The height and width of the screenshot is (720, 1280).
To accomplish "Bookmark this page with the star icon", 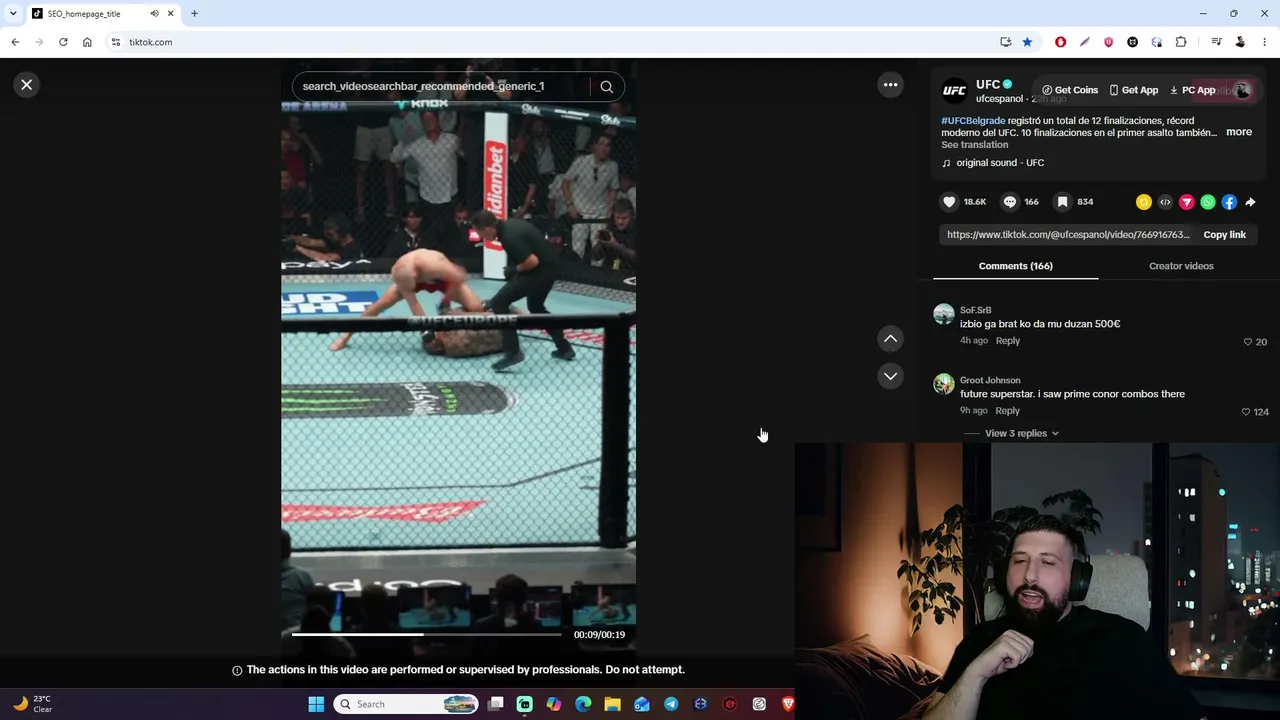I will [x=1027, y=42].
